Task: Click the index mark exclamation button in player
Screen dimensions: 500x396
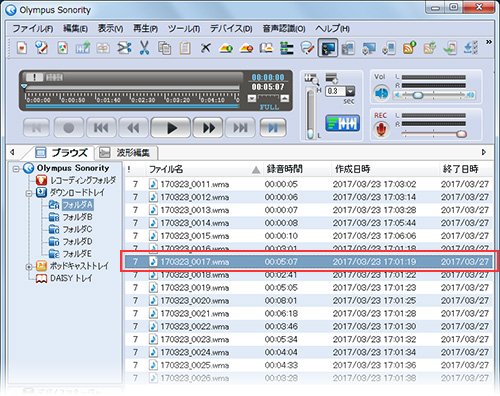Action: (x=34, y=77)
